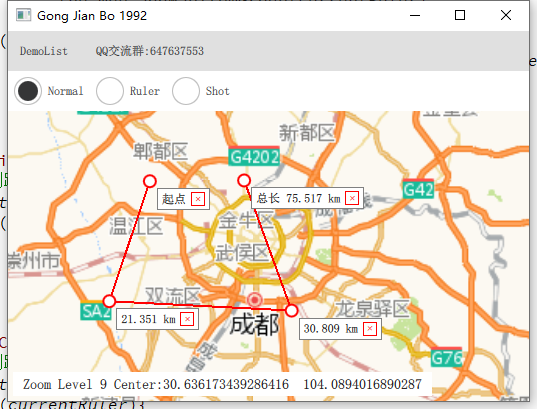537x409 pixels.
Task: Click the QQ交流群:647637553 menu item
Action: (x=150, y=51)
